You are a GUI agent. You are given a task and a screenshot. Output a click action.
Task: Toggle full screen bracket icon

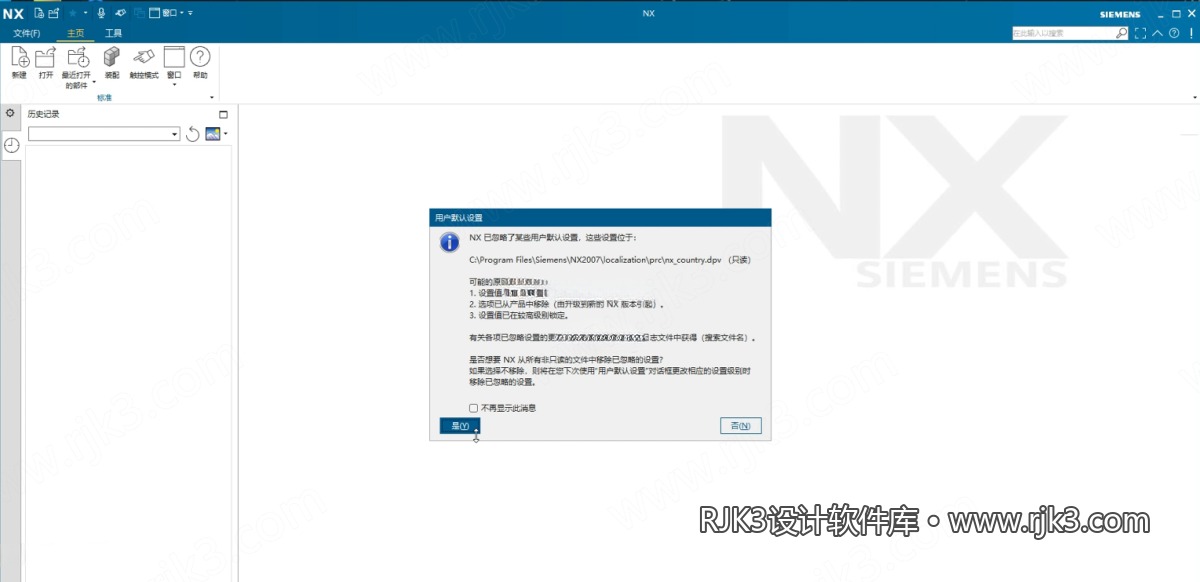tap(1140, 33)
